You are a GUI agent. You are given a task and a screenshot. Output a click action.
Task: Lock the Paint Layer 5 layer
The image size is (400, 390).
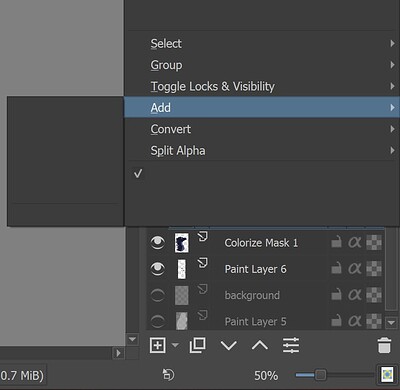(336, 321)
